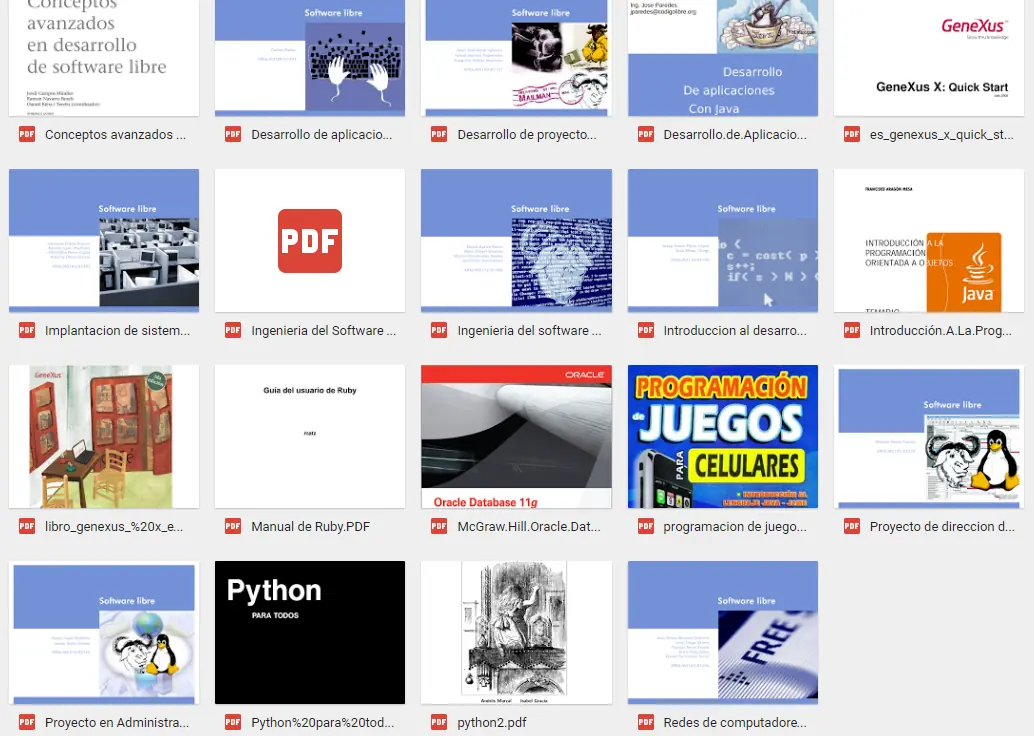Click the PDF icon beside es_genexus_x_quick_st...
Viewport: 1034px width, 736px height.
852,135
